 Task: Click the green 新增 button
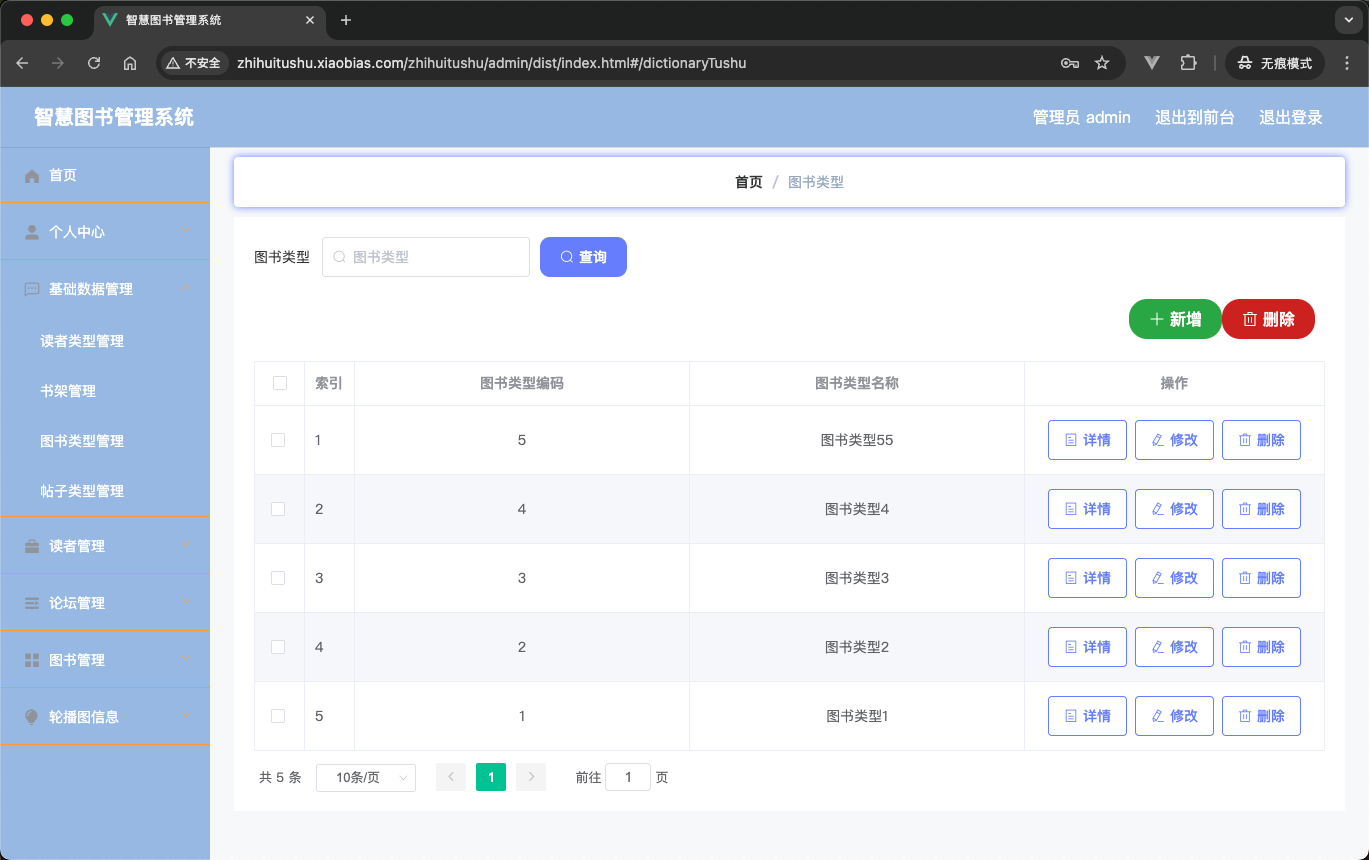[1175, 319]
